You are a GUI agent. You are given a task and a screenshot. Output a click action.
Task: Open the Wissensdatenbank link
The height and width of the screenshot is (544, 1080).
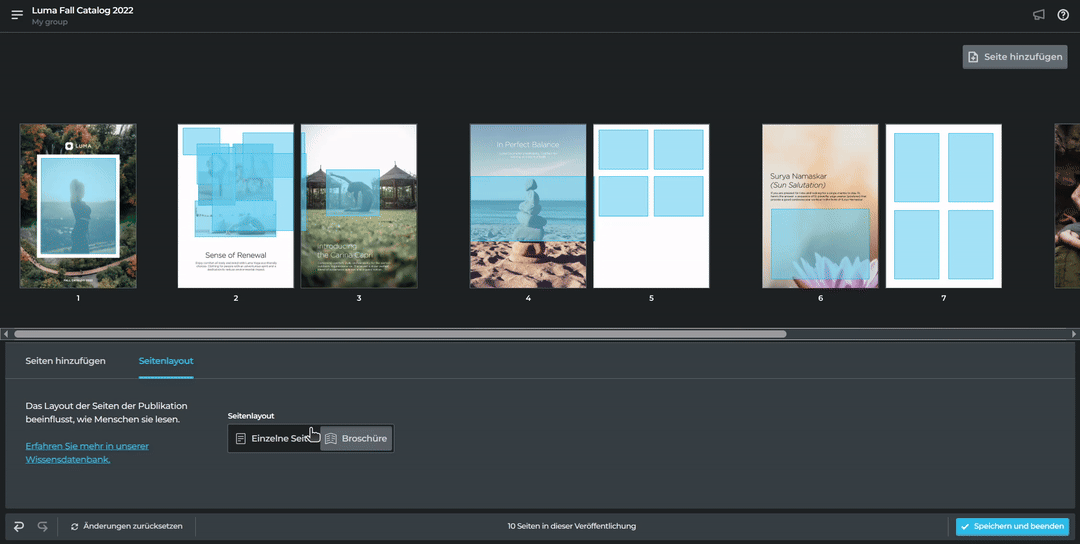pos(86,452)
